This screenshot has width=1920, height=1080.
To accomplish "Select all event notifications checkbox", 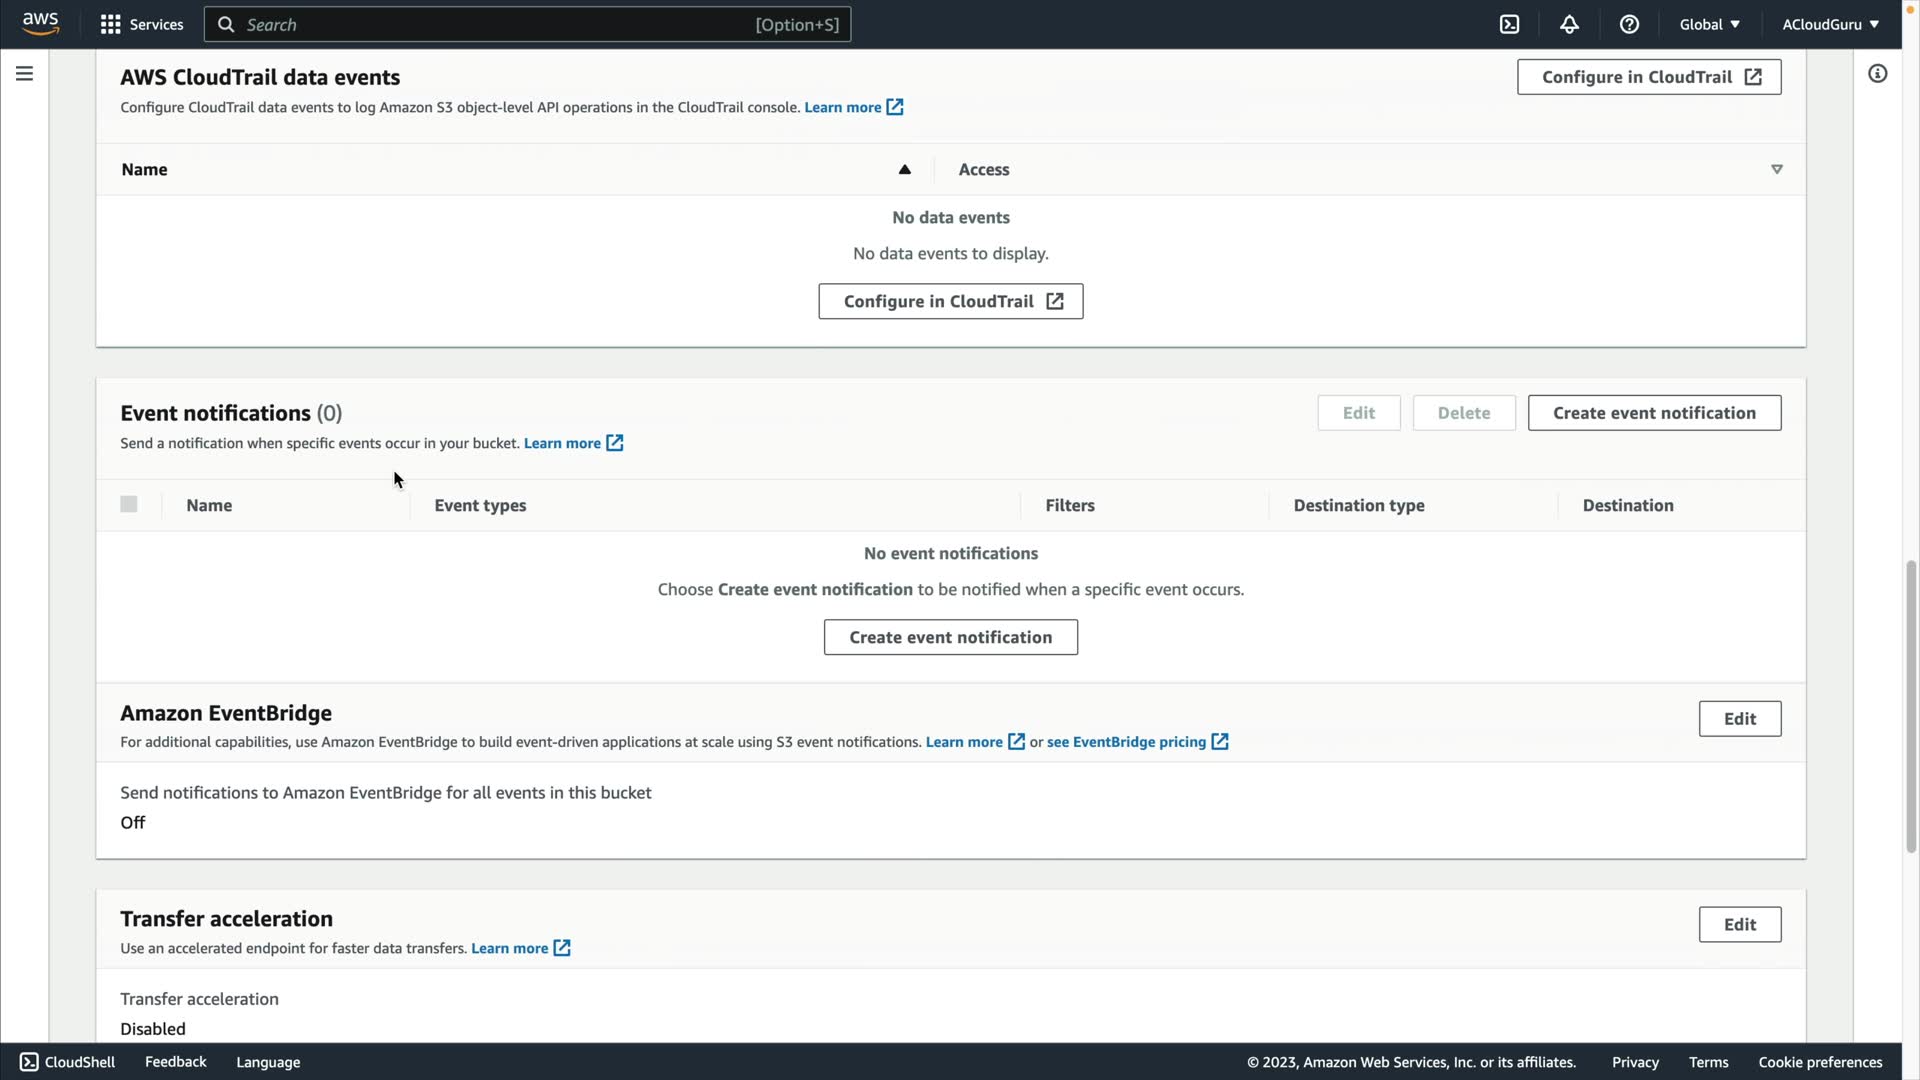I will point(129,504).
